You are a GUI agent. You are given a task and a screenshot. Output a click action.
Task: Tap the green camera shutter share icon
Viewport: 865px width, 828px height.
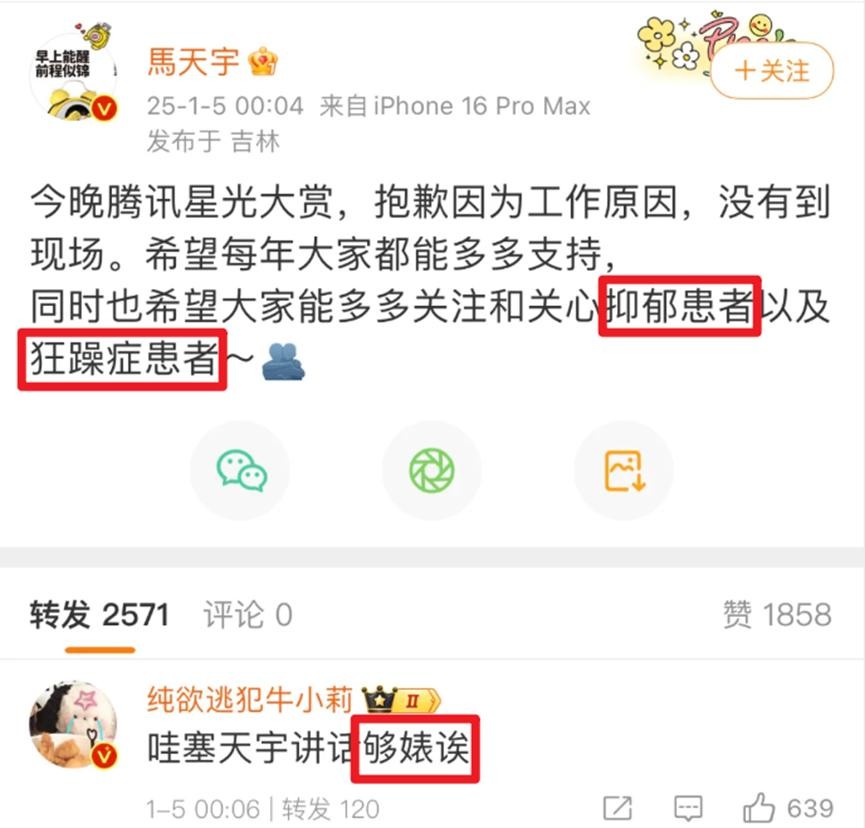point(432,470)
